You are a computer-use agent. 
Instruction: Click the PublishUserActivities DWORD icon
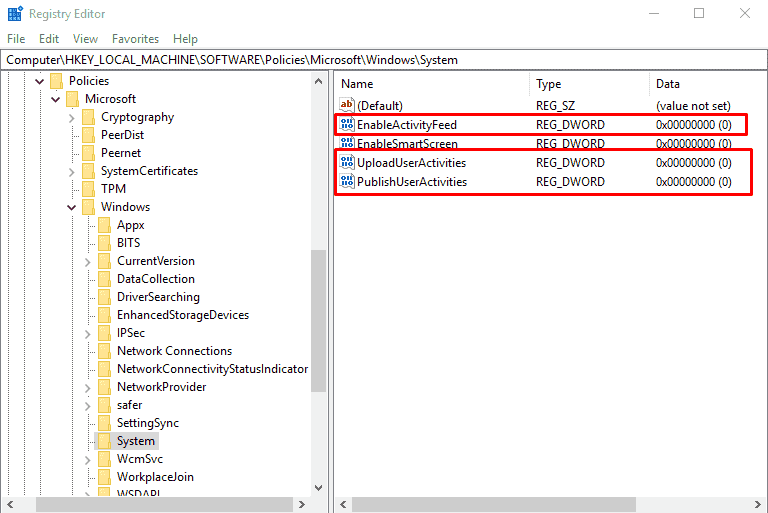[x=347, y=181]
